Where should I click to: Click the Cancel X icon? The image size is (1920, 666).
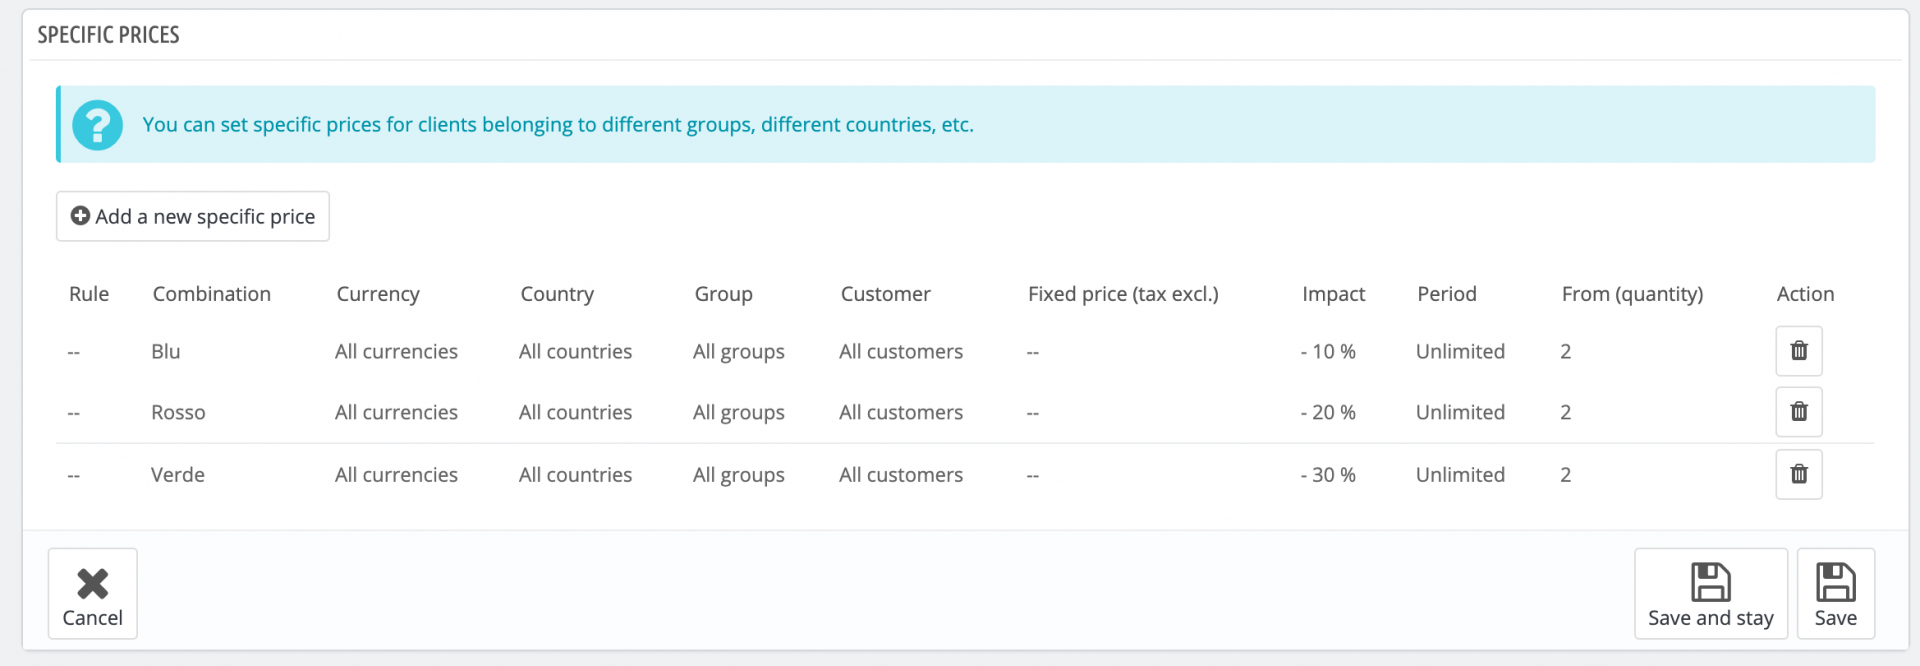(93, 583)
